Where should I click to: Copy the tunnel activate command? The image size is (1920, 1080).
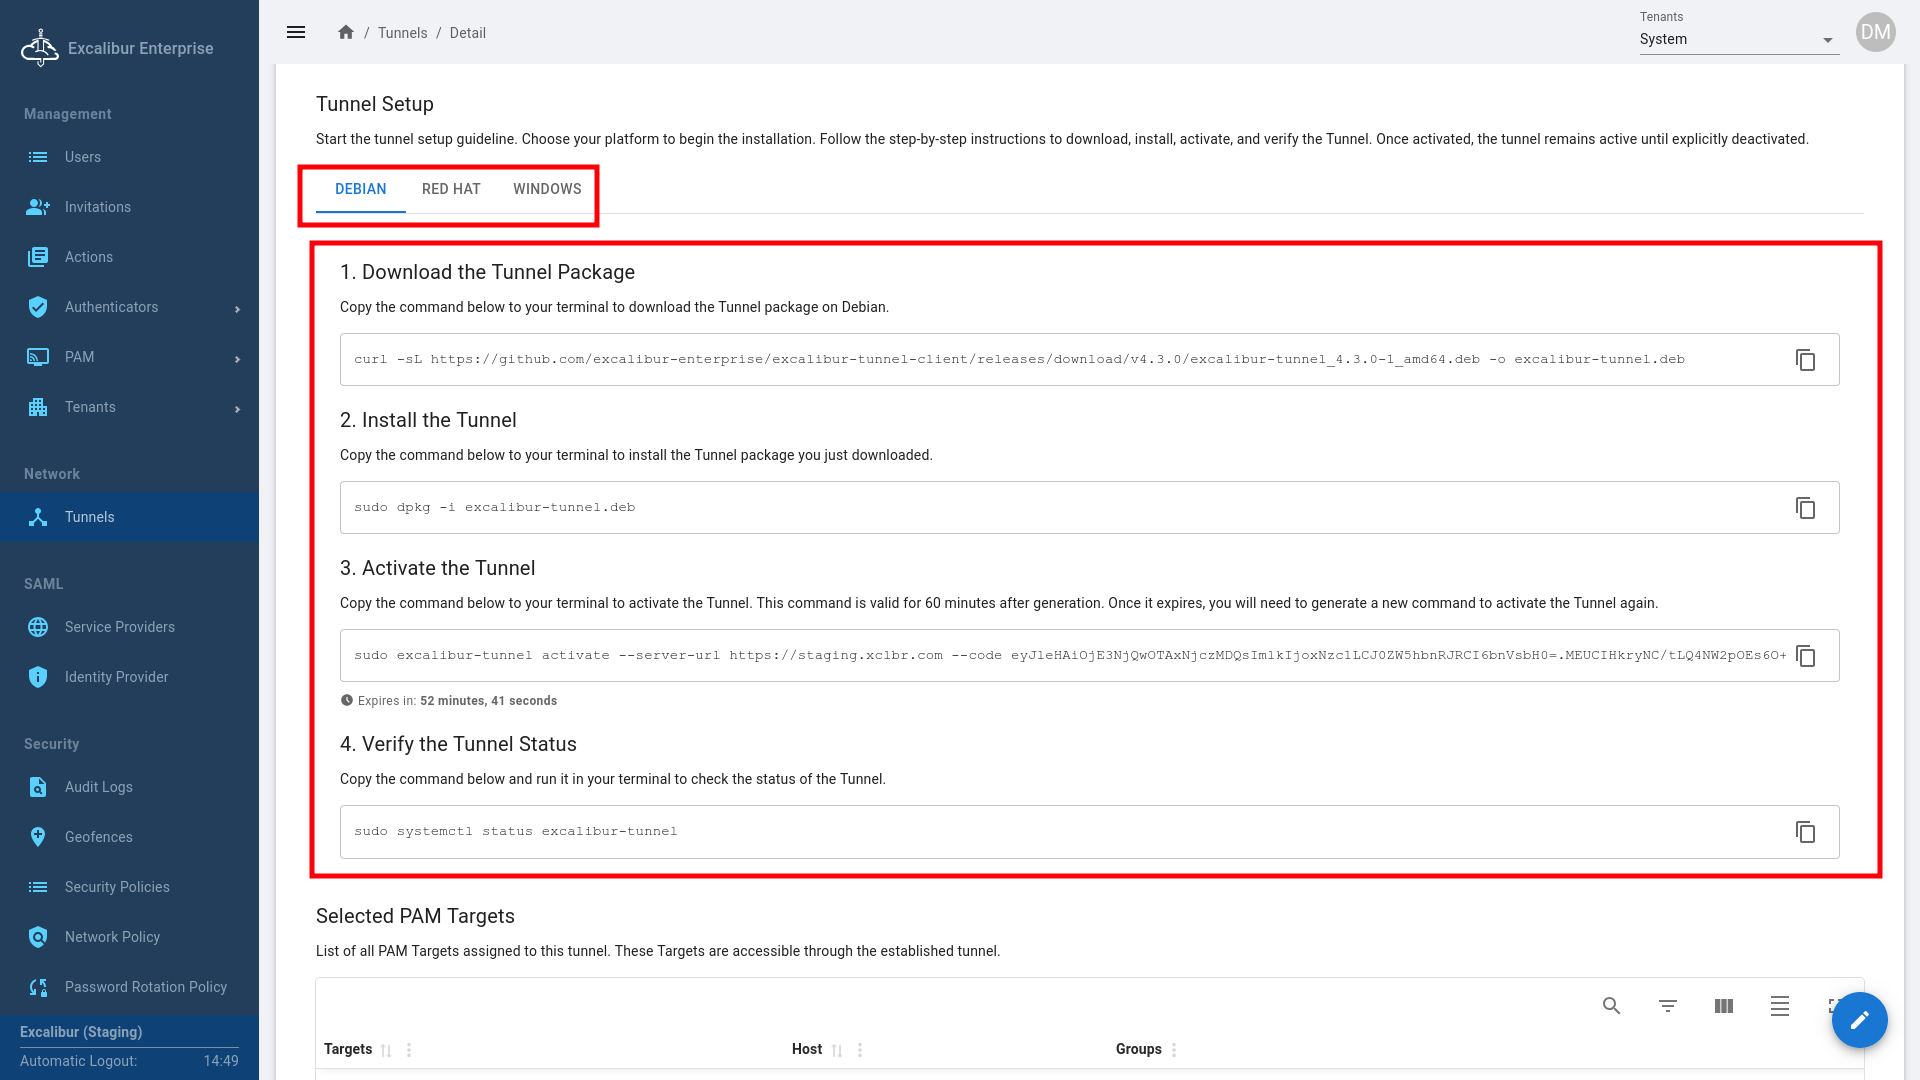pyautogui.click(x=1805, y=656)
